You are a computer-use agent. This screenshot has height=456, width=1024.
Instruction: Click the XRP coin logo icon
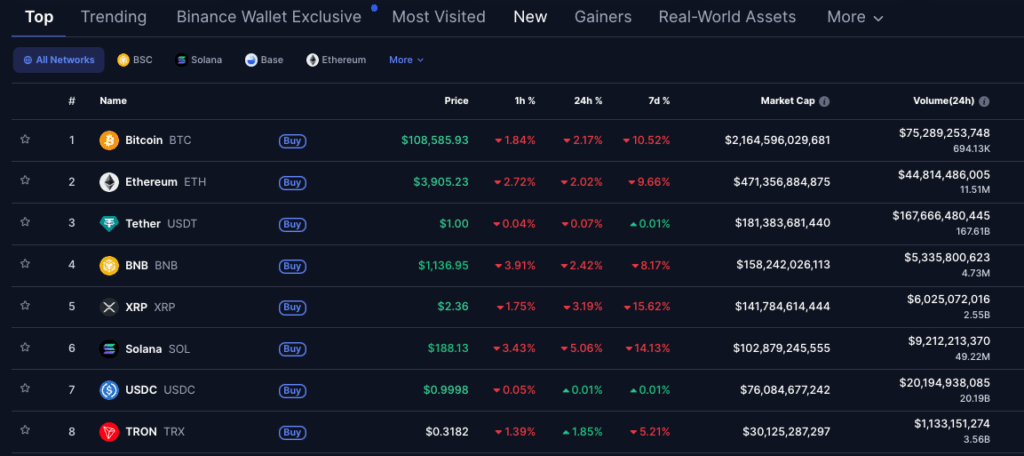click(x=109, y=307)
